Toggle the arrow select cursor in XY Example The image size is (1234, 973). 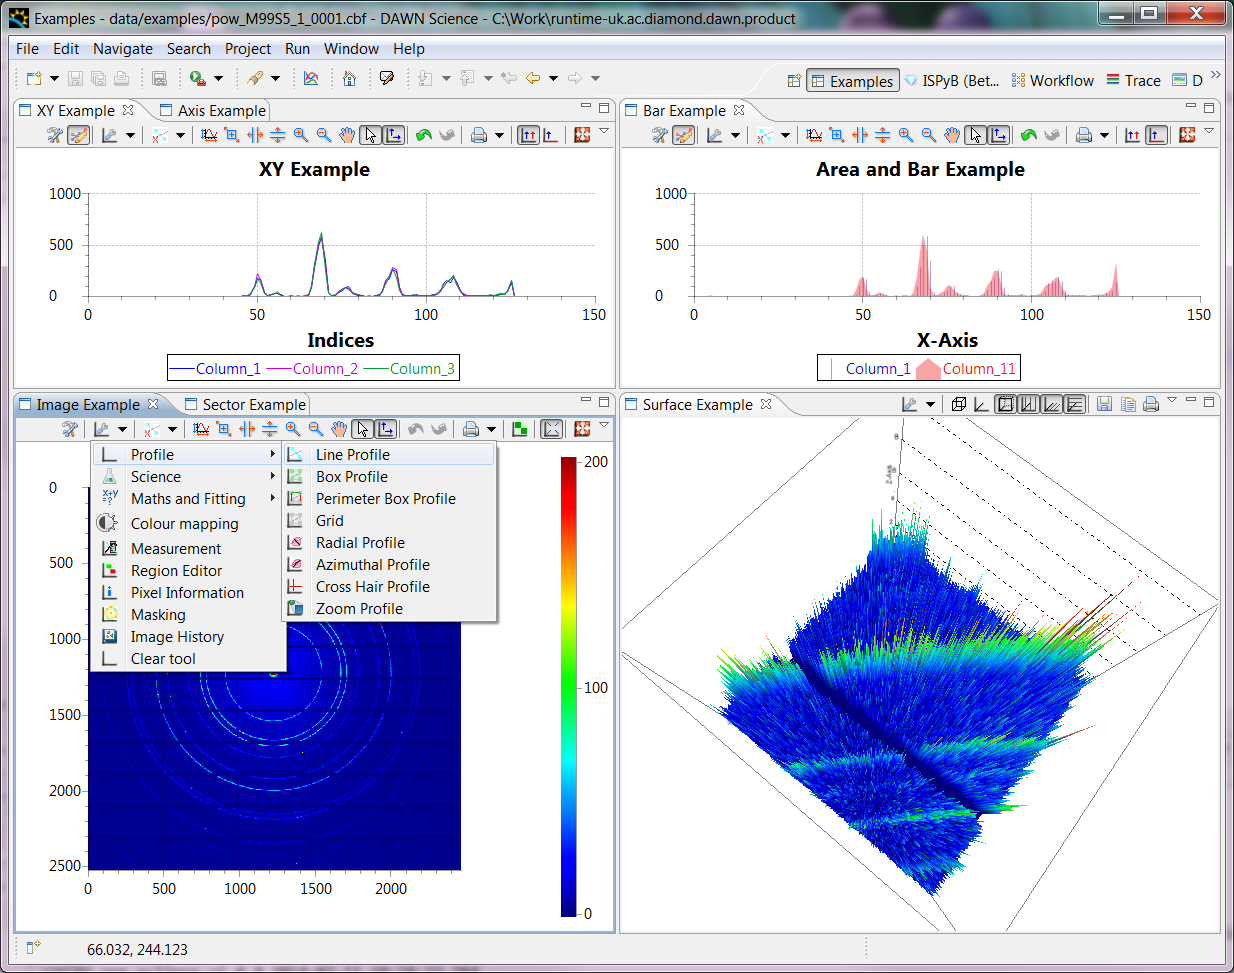[x=371, y=135]
